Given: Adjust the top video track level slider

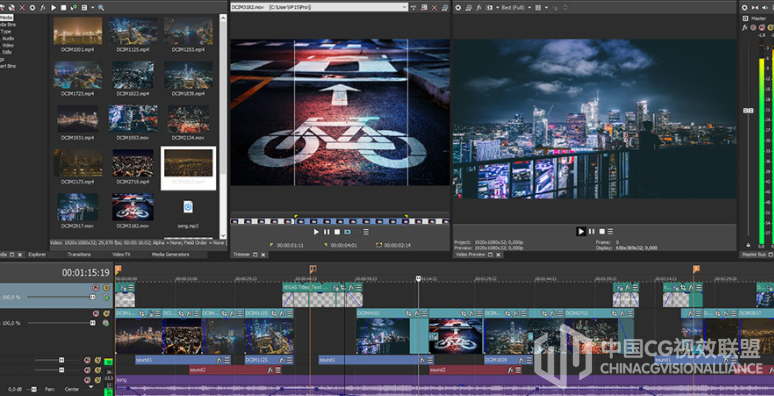Looking at the screenshot, I should click(x=92, y=297).
